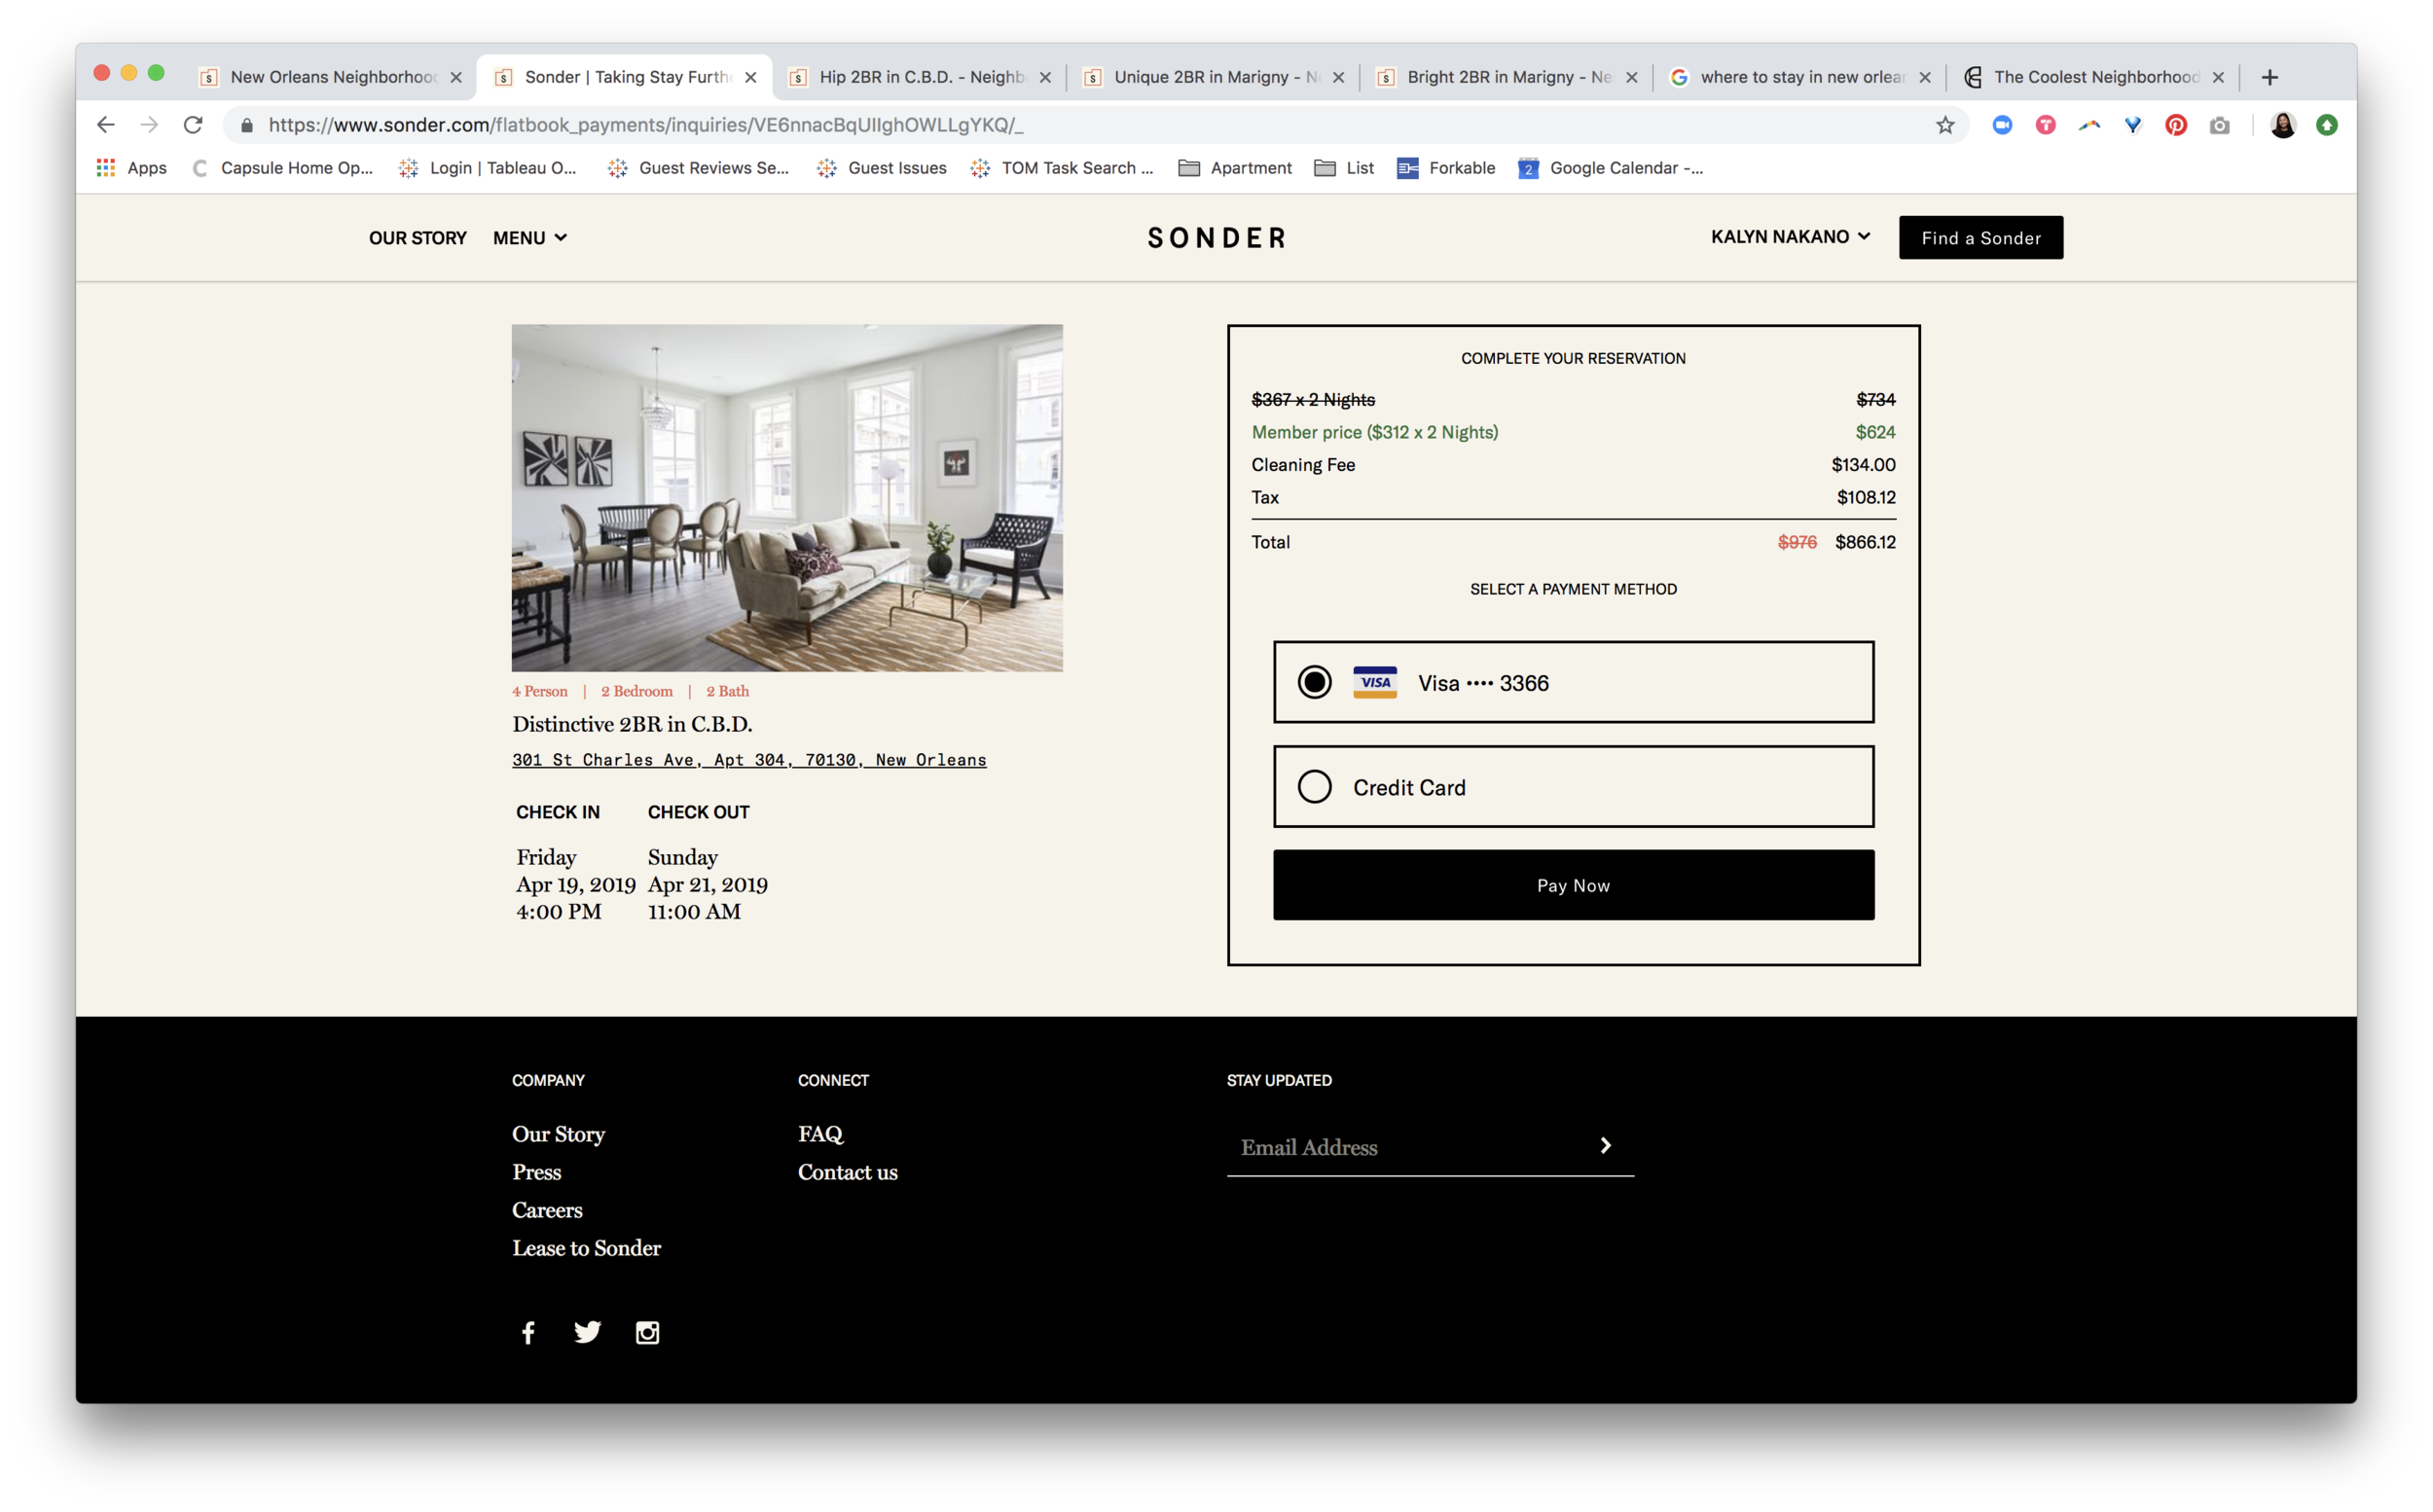The image size is (2433, 1512).
Task: Switch to where to stay Google tab
Action: click(x=1801, y=77)
